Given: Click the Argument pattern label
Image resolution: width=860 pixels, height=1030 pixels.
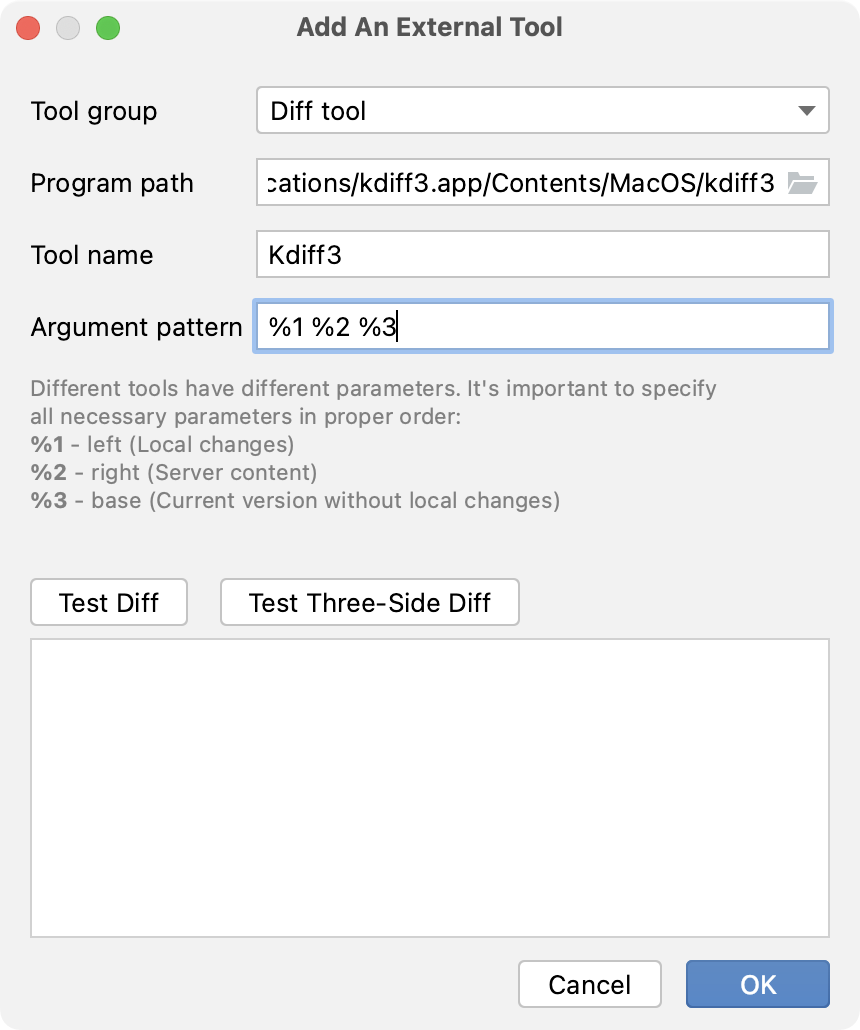Looking at the screenshot, I should click(135, 327).
